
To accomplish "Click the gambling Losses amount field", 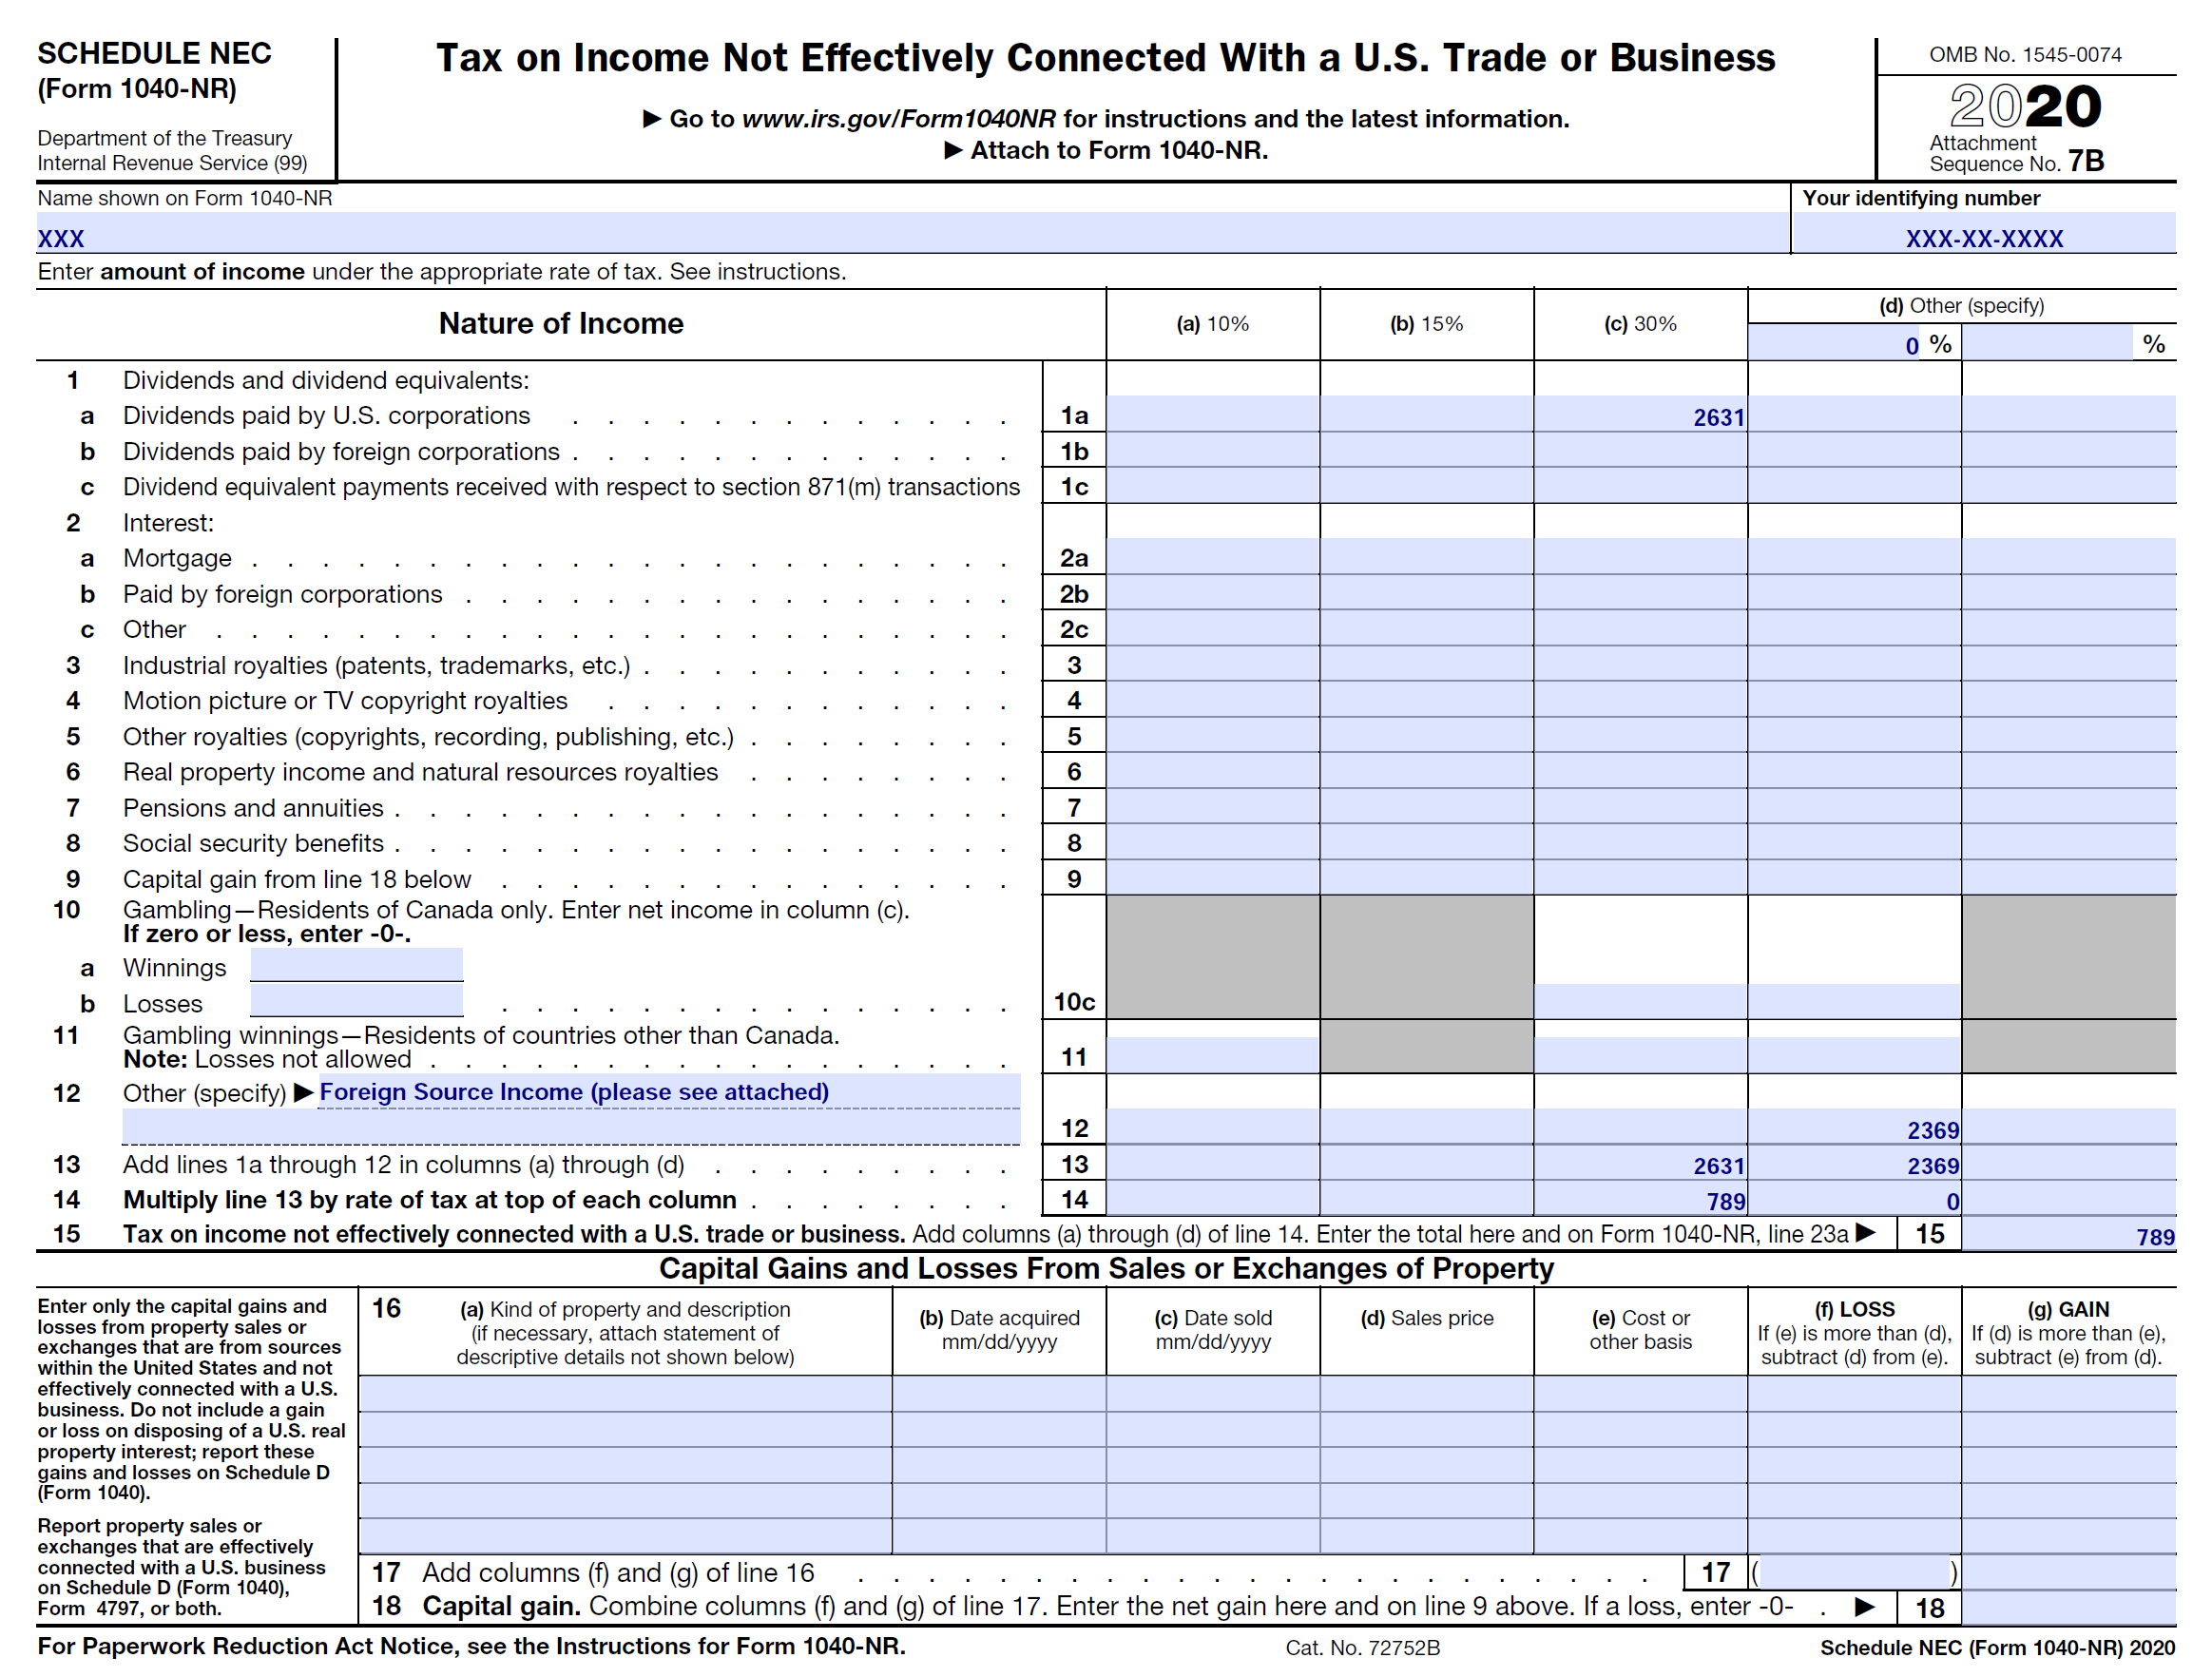I will pyautogui.click(x=357, y=1002).
